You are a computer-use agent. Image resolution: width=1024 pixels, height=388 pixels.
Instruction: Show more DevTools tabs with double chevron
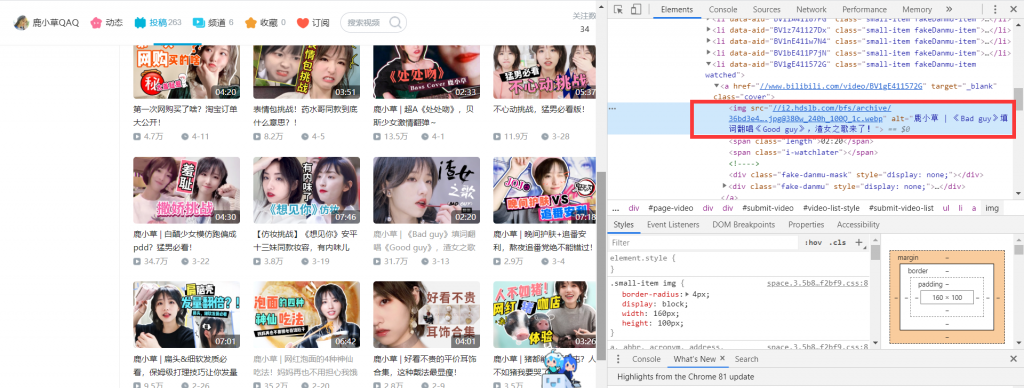(x=948, y=9)
